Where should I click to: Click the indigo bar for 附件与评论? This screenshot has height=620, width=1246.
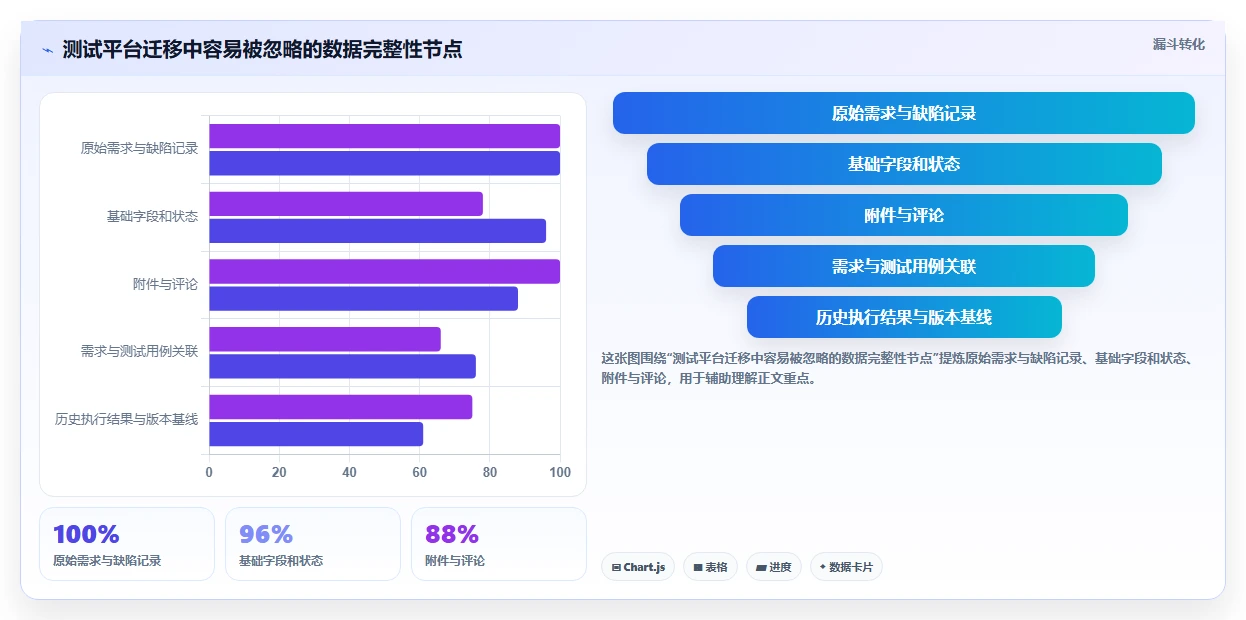[363, 298]
